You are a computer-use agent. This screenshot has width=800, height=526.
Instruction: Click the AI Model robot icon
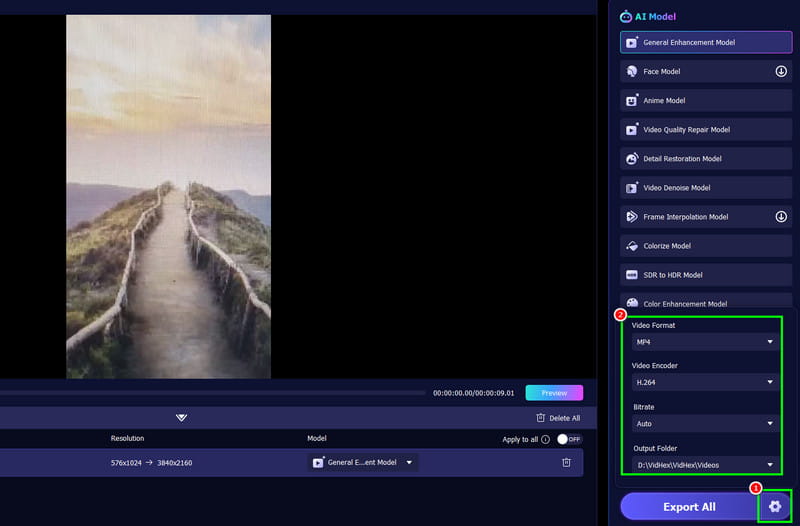pos(626,16)
